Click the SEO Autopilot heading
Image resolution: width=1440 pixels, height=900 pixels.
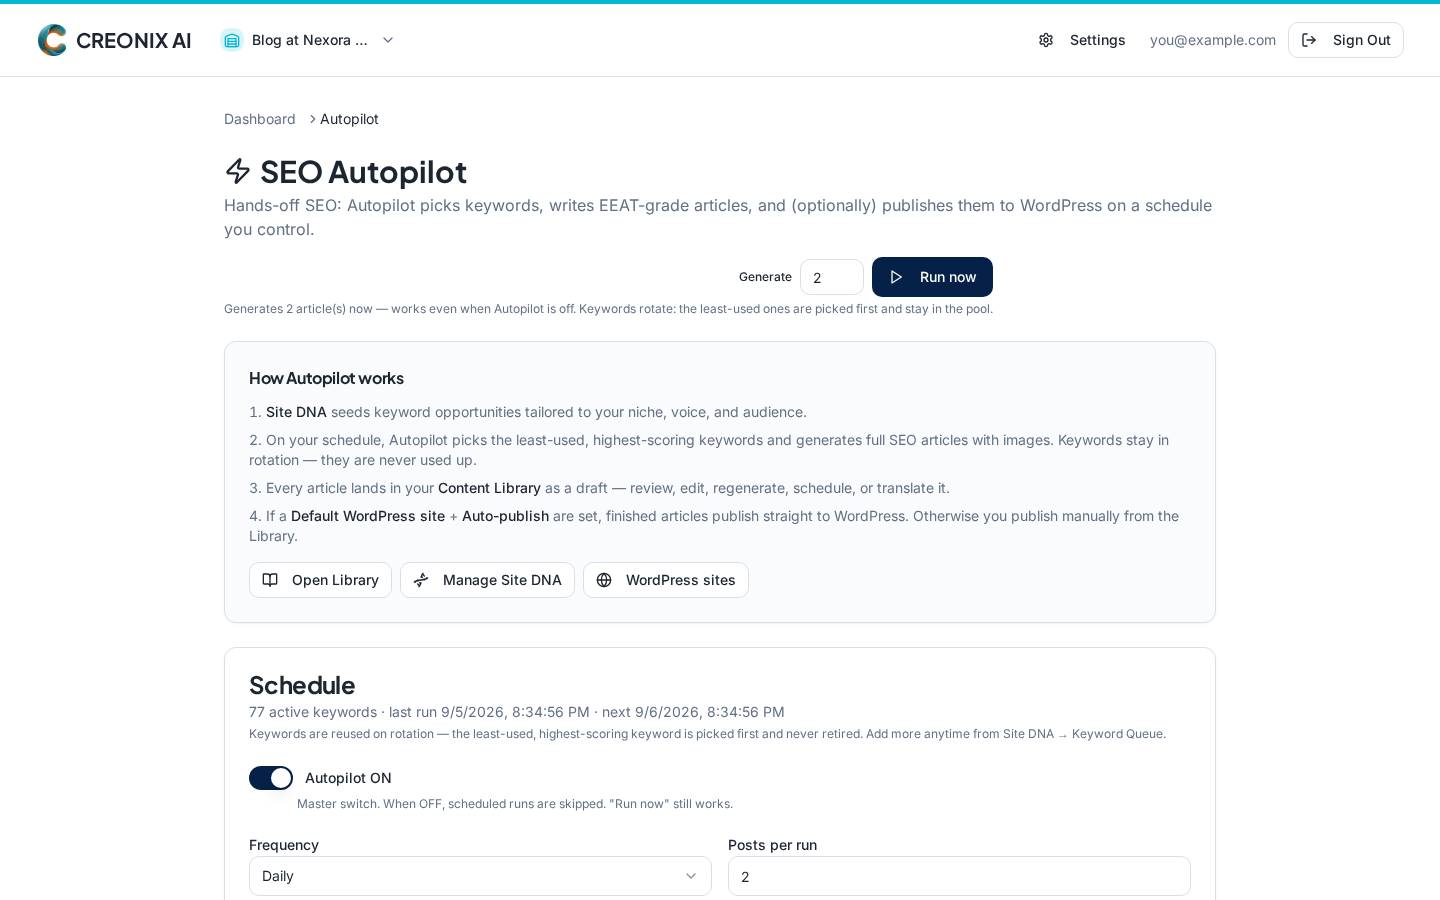(x=363, y=172)
